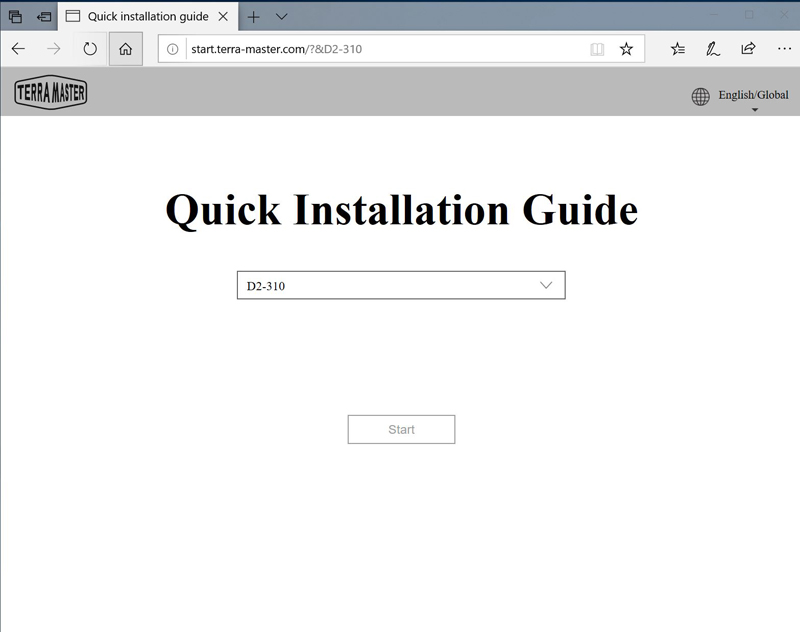The image size is (800, 632).
Task: Click the TerraMaster logo
Action: click(51, 92)
